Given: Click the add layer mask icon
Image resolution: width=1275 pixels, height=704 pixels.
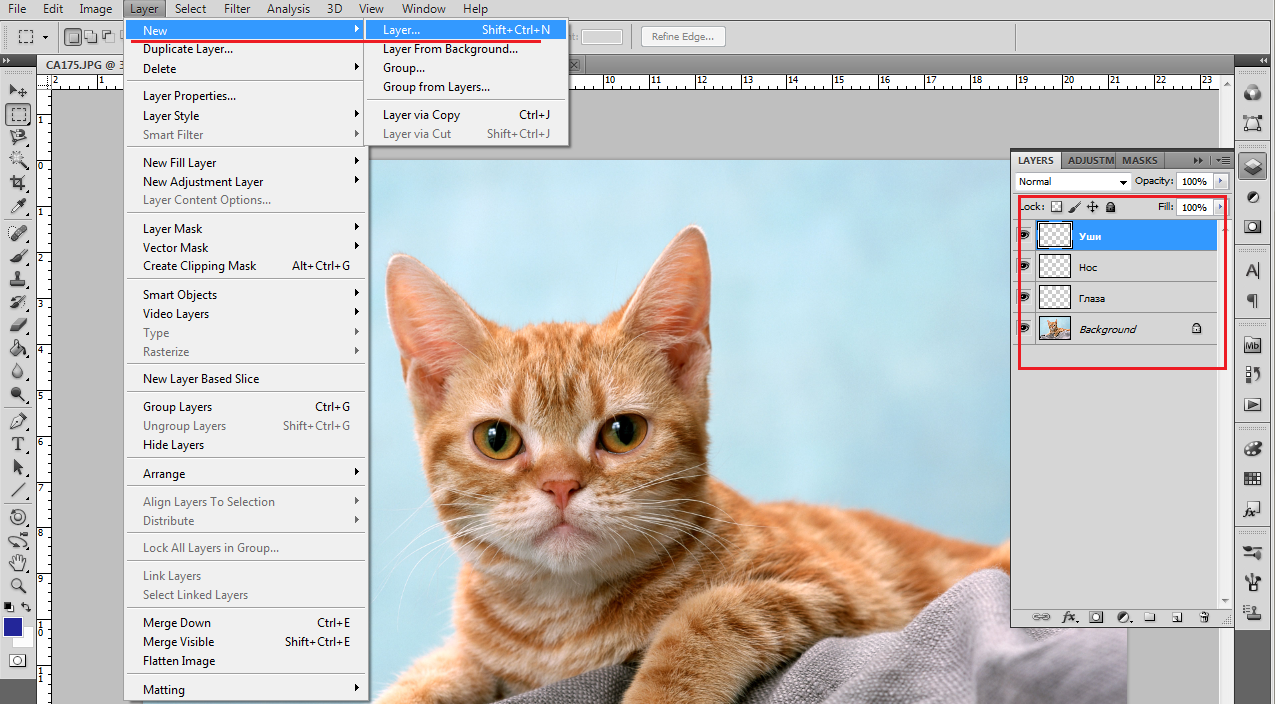Looking at the screenshot, I should (x=1096, y=617).
